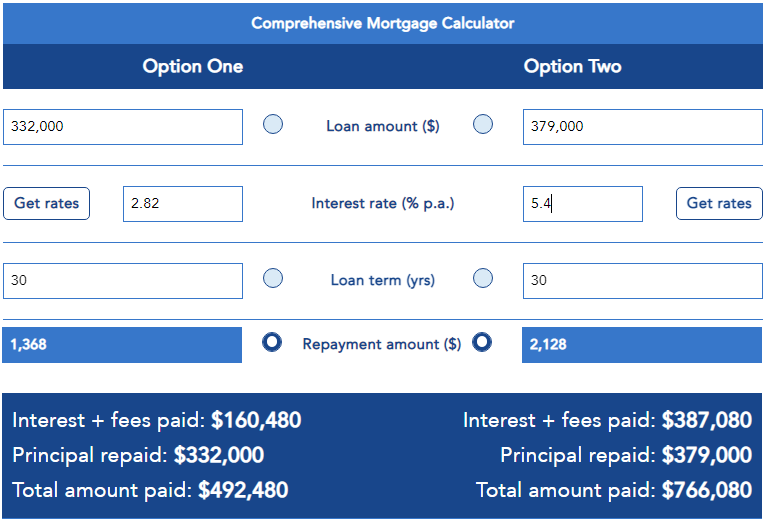Choose Option One repayment amount radio button
Screen dimensions: 770x521
pos(272,342)
